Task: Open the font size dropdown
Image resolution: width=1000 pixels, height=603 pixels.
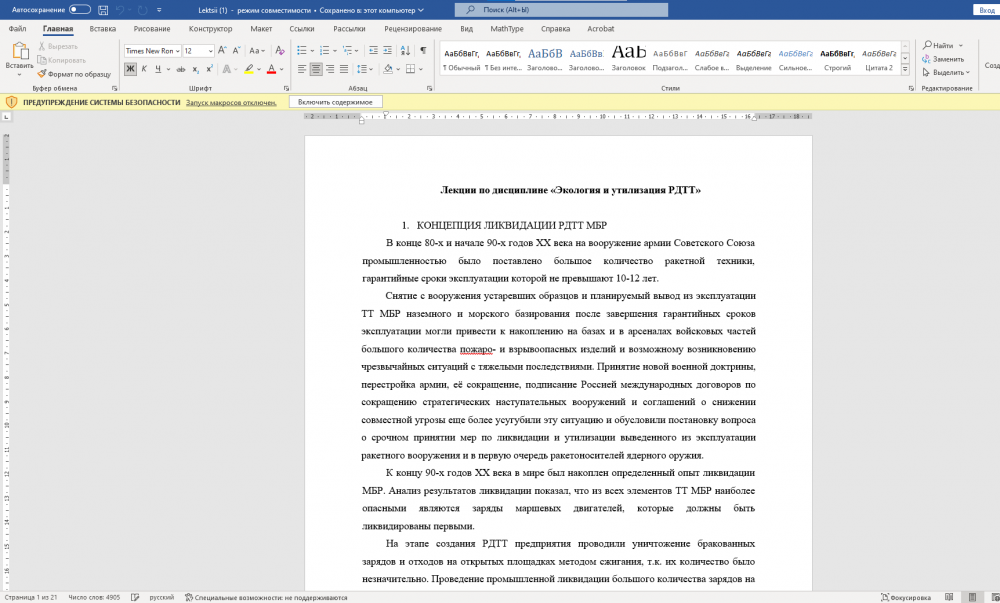Action: click(x=210, y=50)
